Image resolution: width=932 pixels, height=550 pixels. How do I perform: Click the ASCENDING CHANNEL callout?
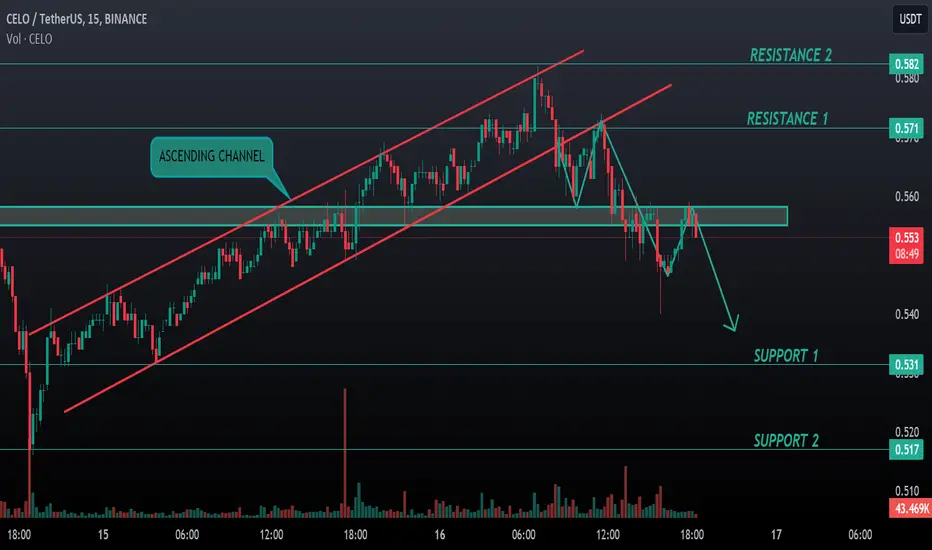[212, 157]
